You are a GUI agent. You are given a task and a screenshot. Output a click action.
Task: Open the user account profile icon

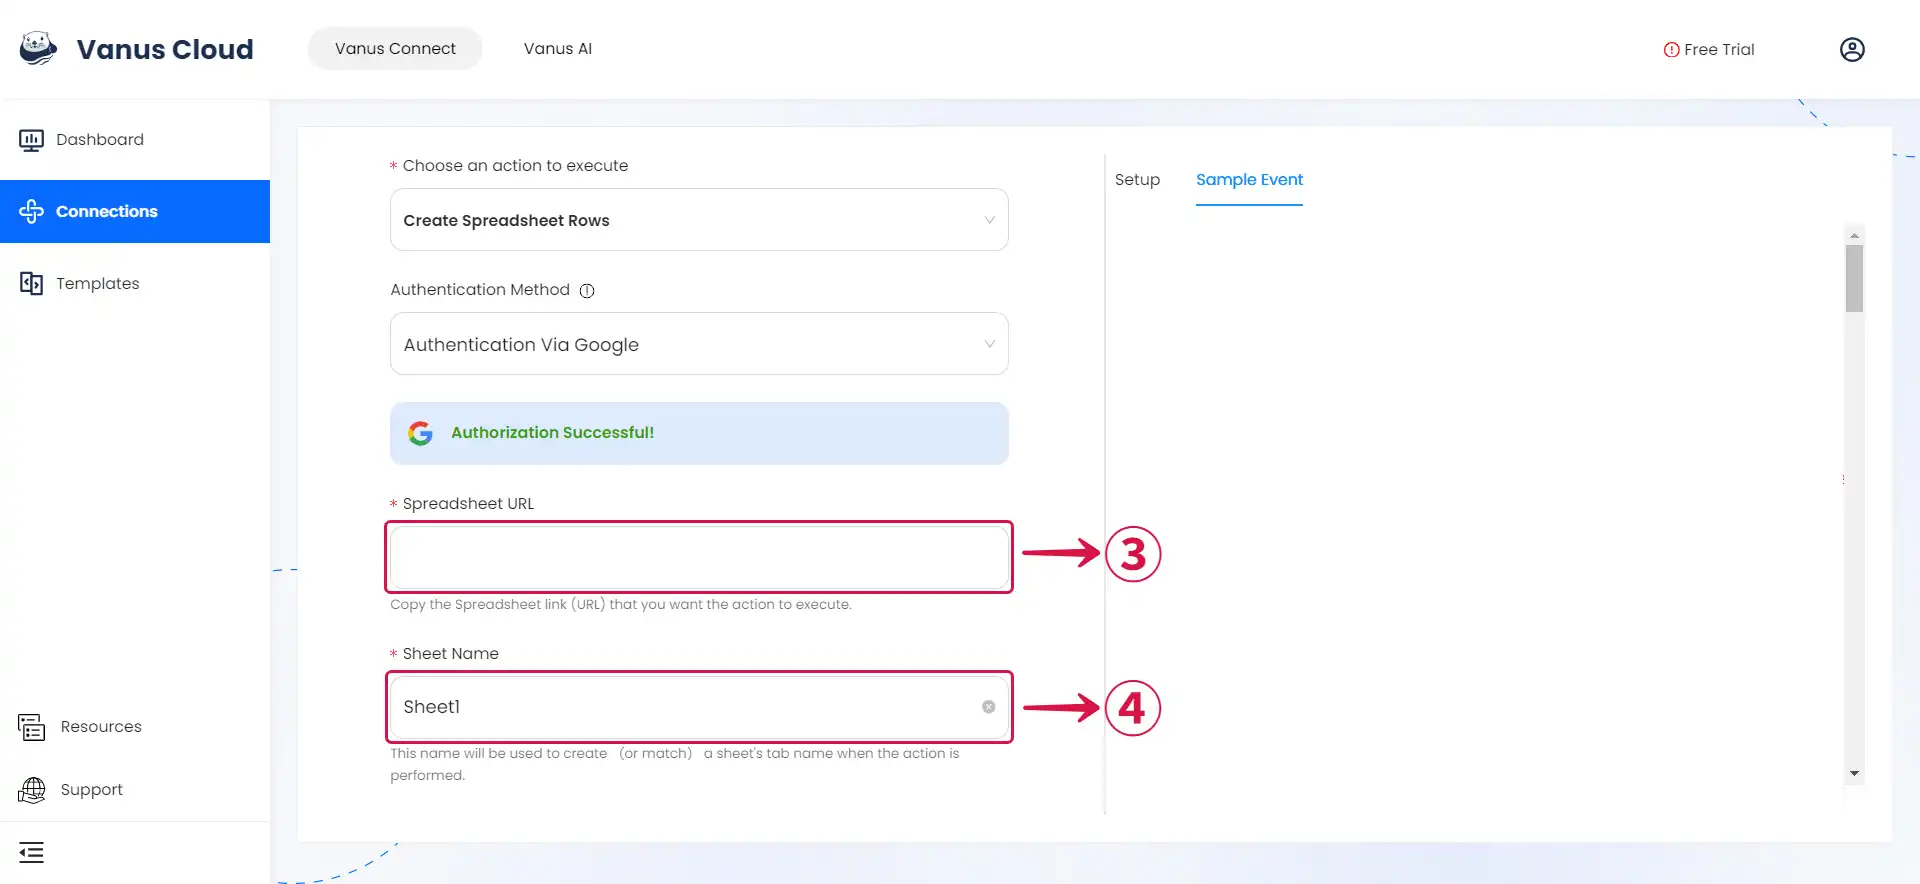click(x=1852, y=49)
